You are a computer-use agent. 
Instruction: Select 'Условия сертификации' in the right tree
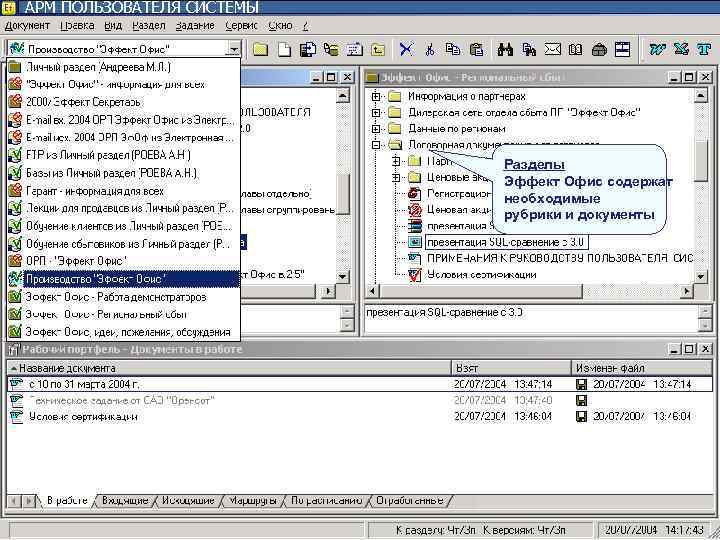482,275
